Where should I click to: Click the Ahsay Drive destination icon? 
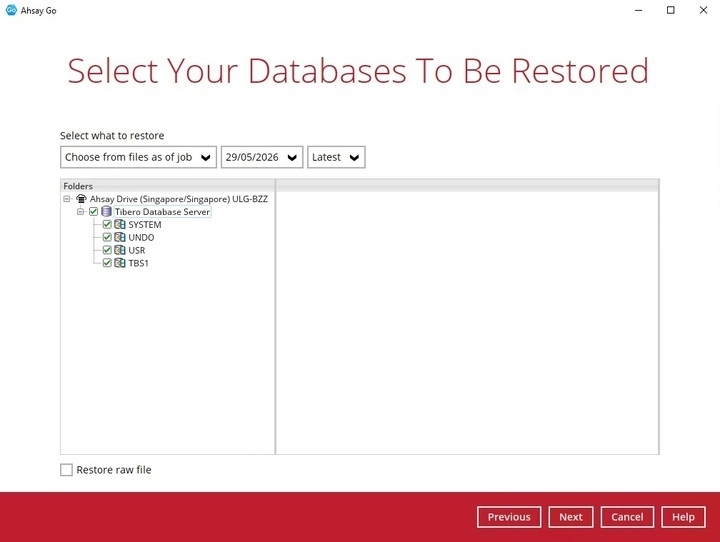pyautogui.click(x=81, y=199)
